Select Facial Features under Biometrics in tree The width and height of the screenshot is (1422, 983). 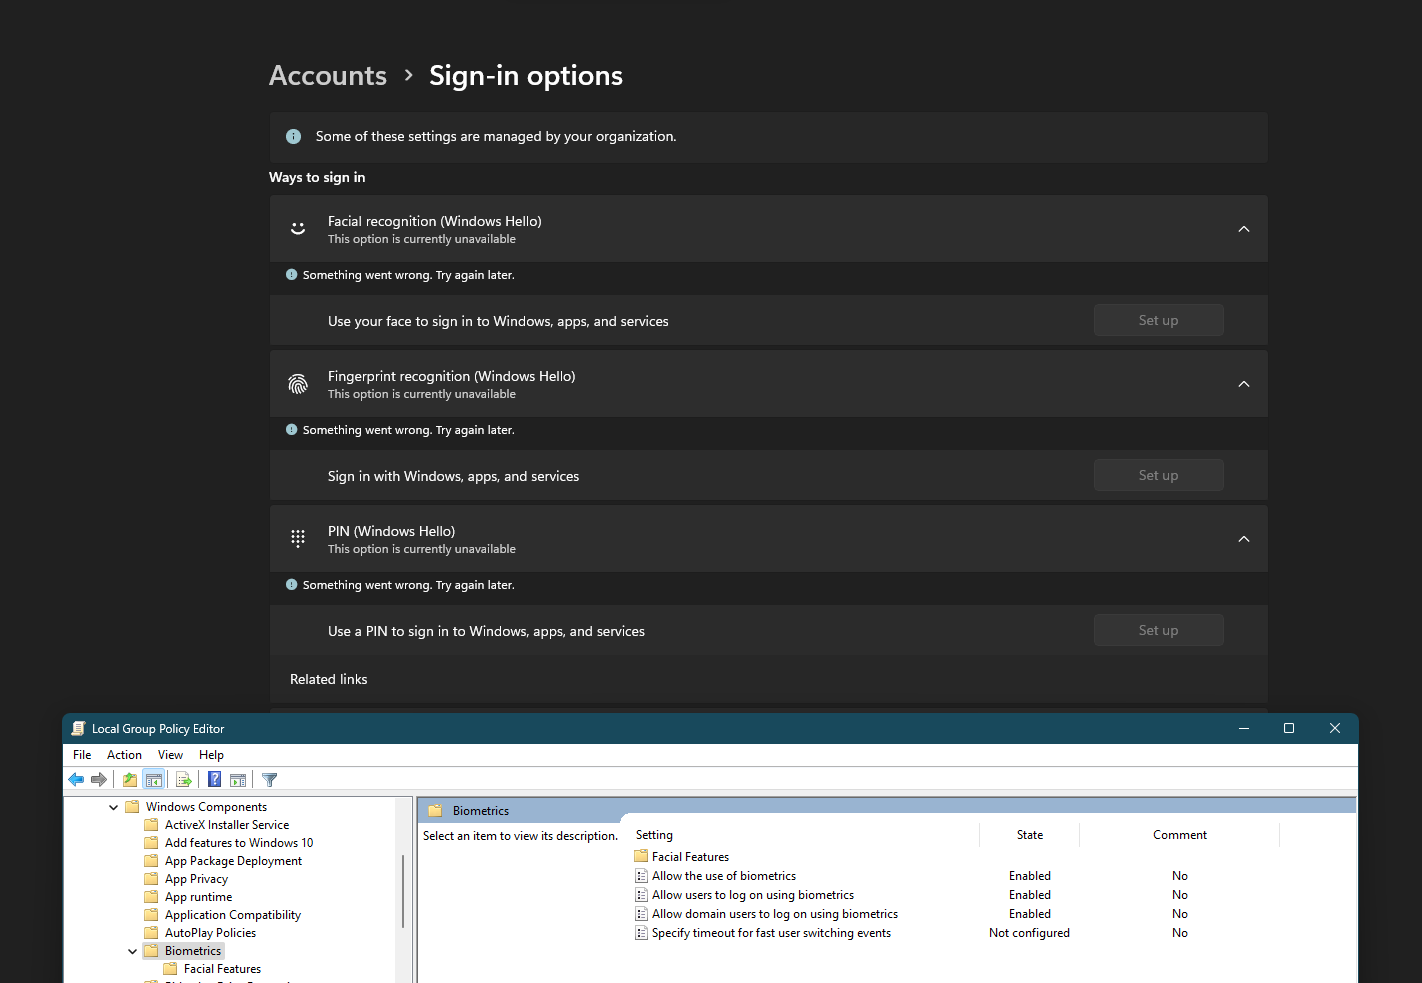click(222, 969)
